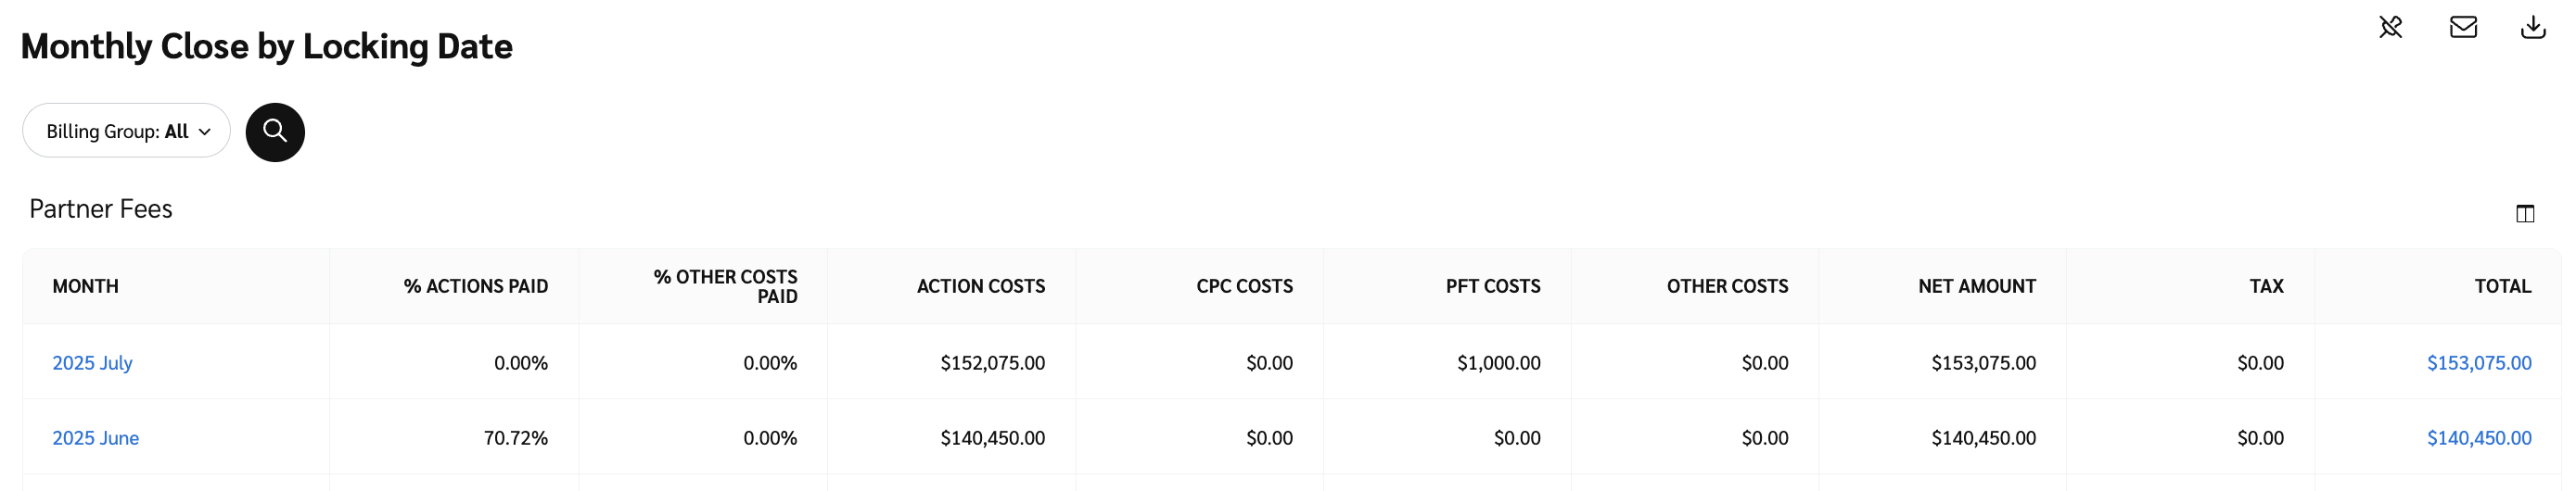Click the $153,075.00 total link
The image size is (2576, 491).
tap(2479, 363)
